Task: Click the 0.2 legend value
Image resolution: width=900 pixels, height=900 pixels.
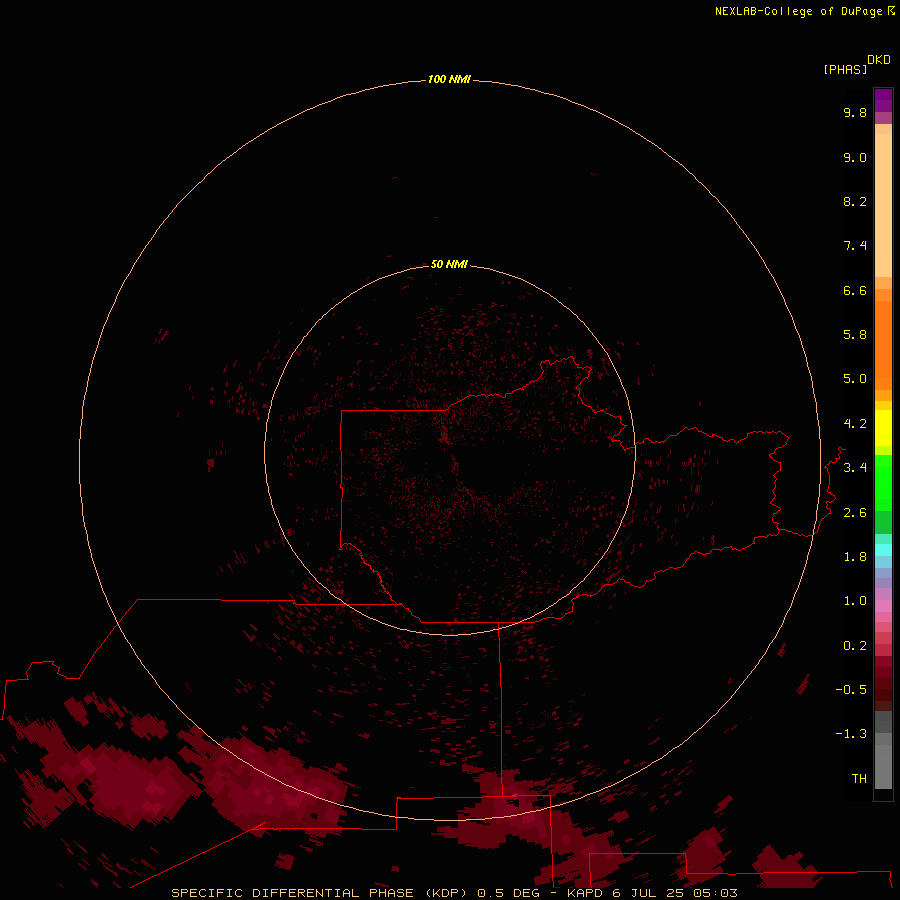Action: (x=855, y=646)
